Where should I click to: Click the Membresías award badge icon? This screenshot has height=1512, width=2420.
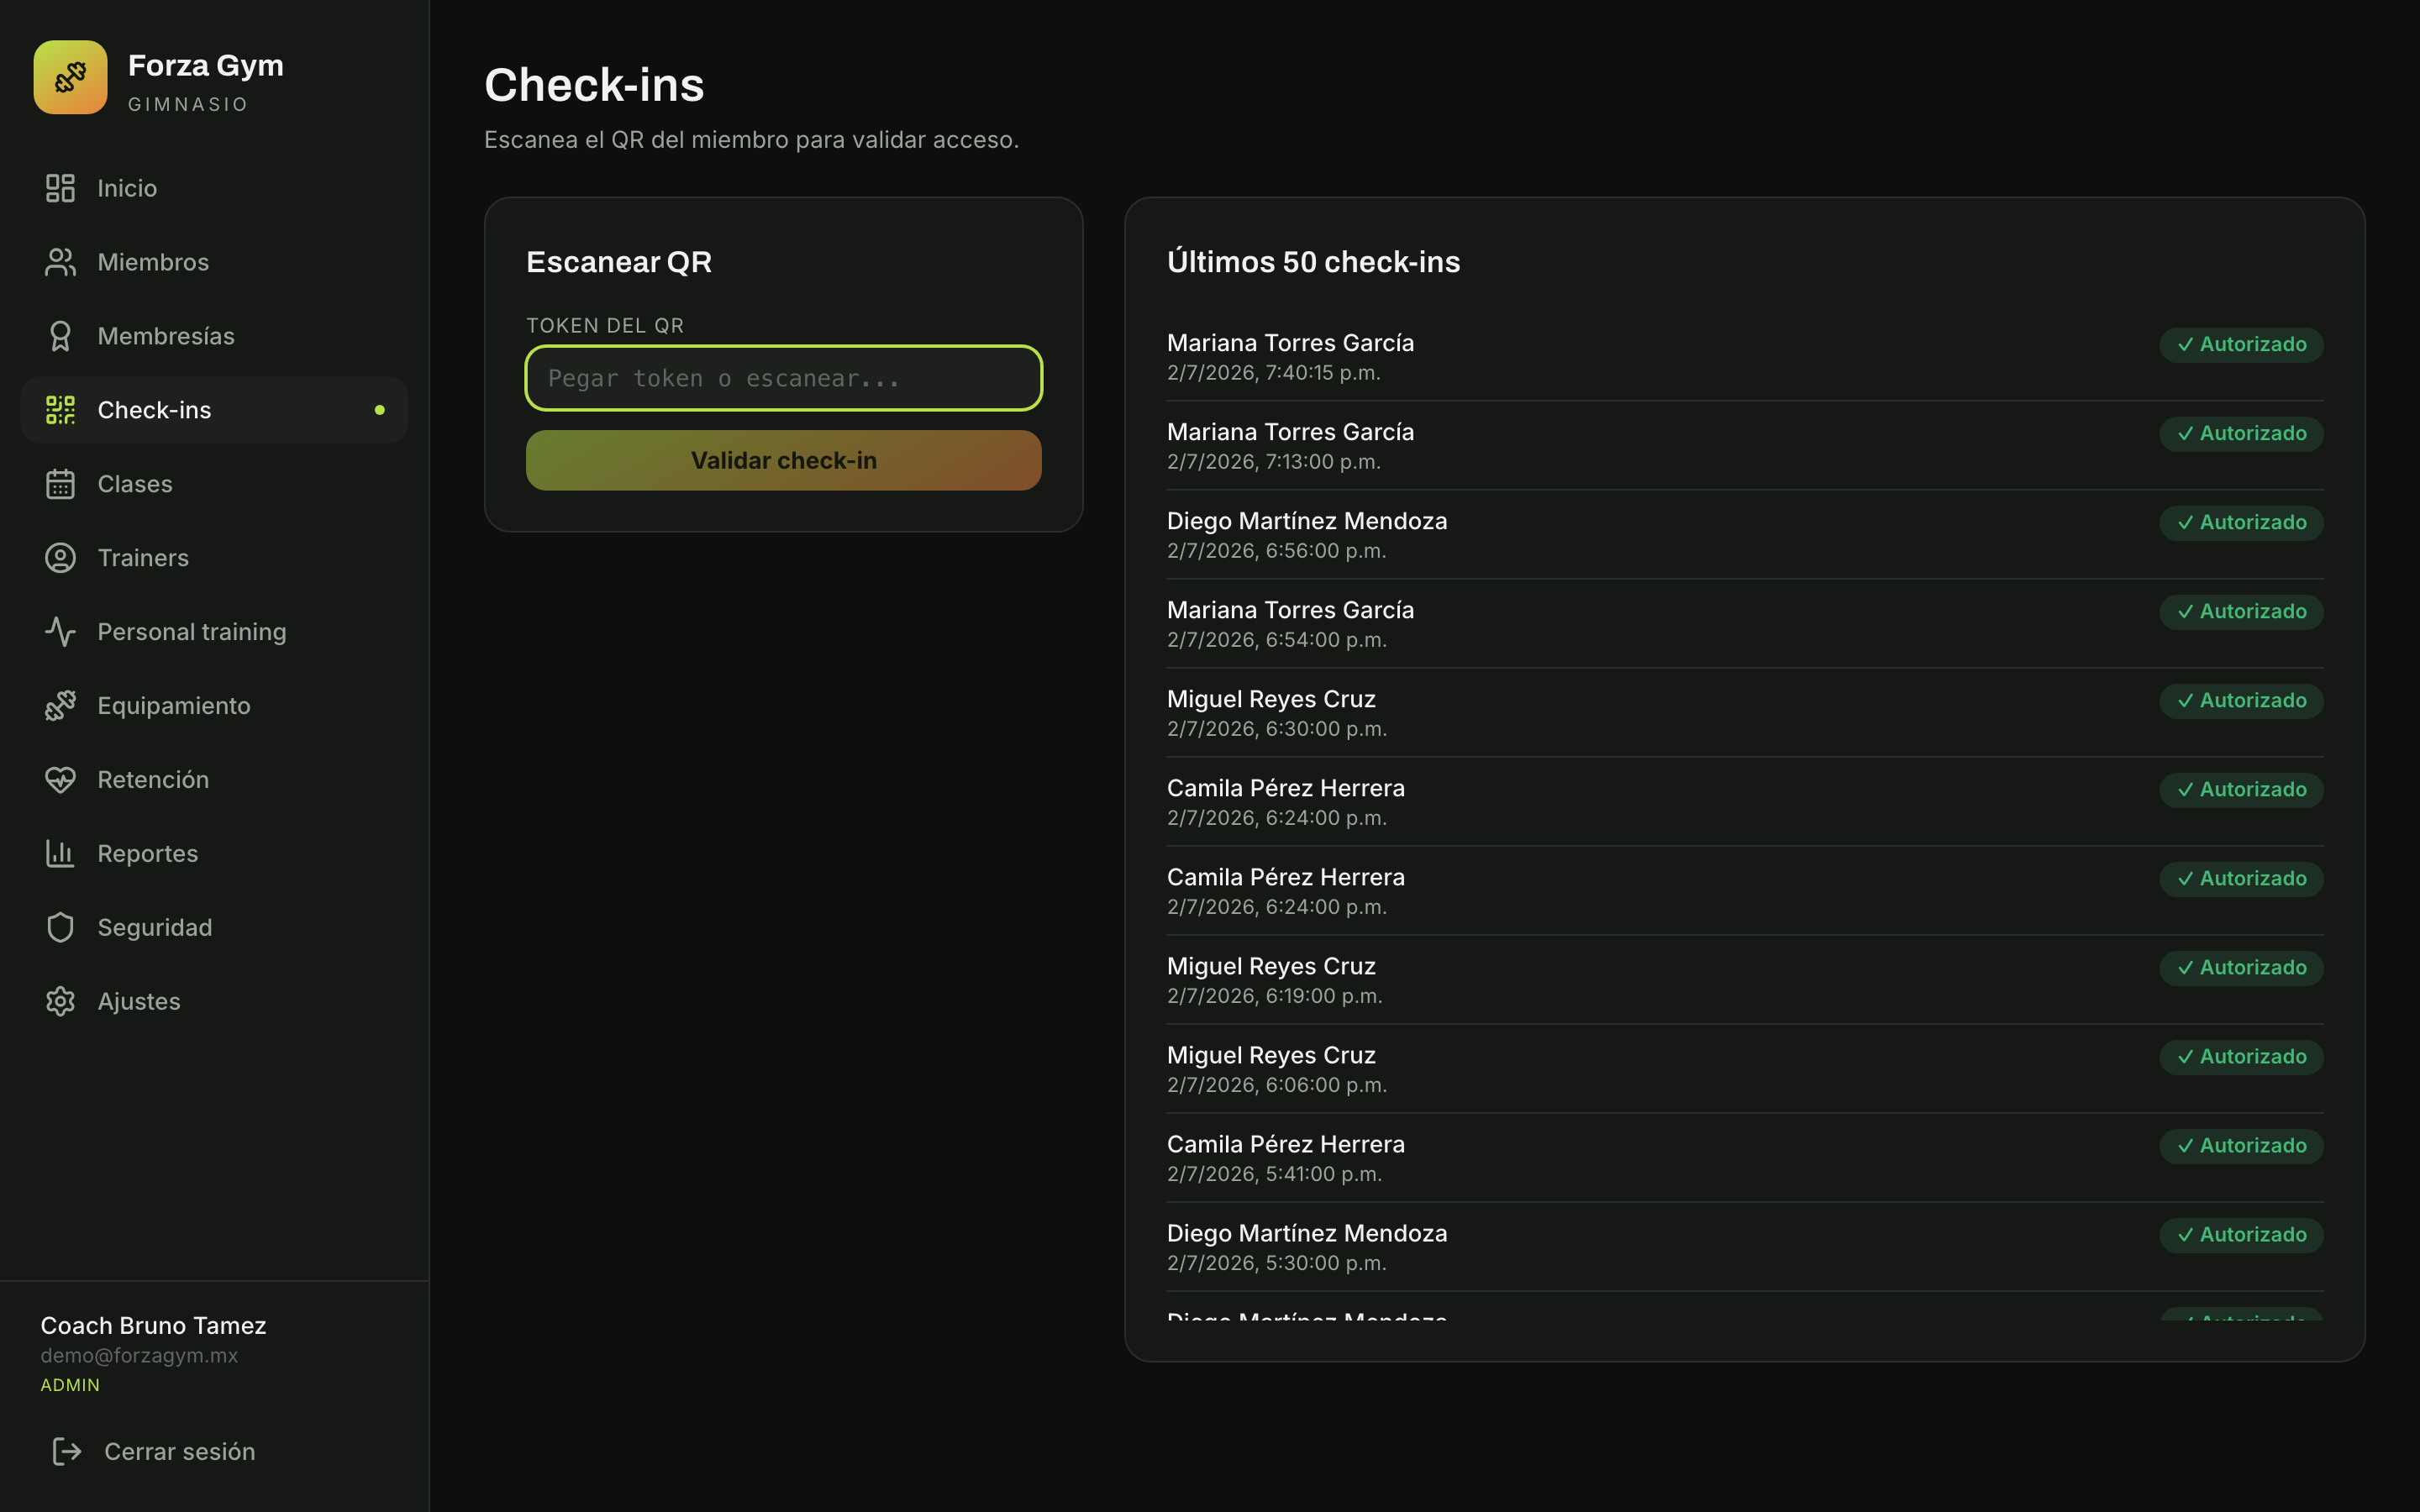(x=60, y=336)
